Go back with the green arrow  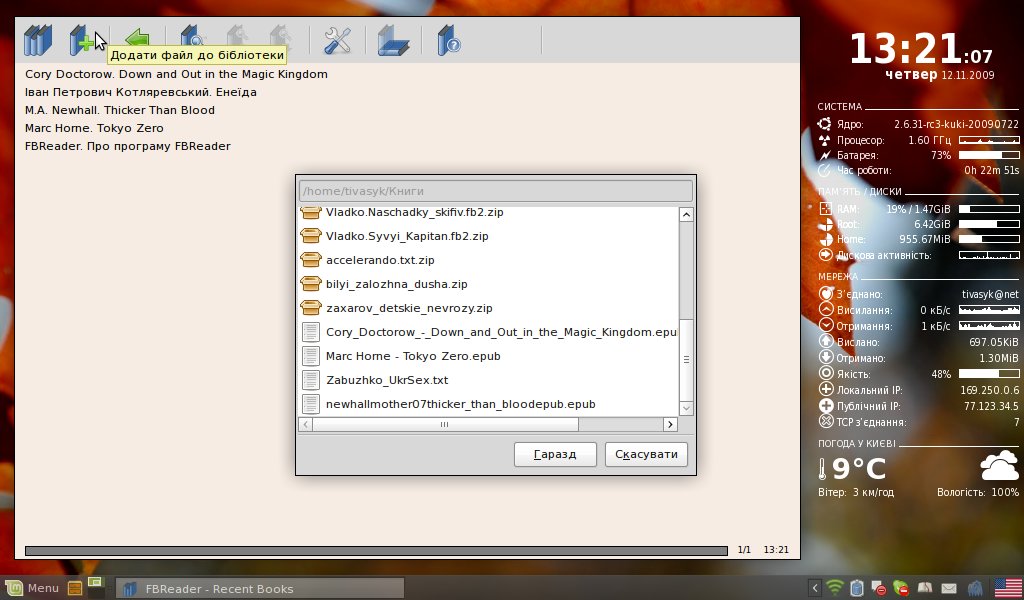point(137,39)
